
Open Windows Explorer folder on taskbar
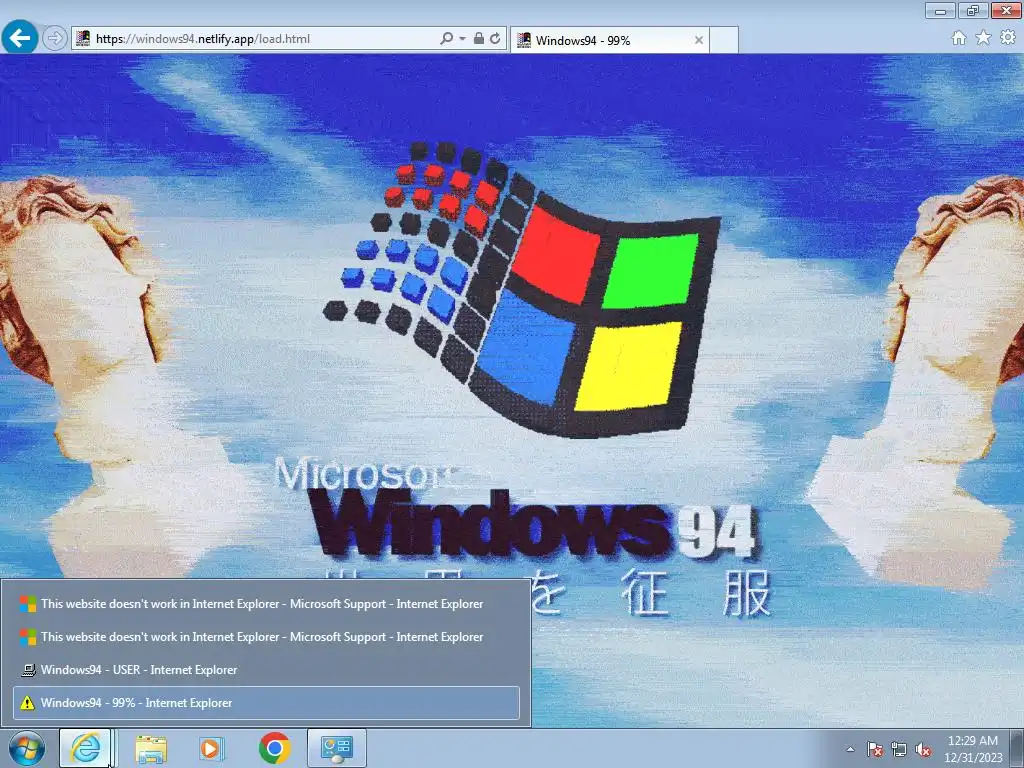point(151,748)
